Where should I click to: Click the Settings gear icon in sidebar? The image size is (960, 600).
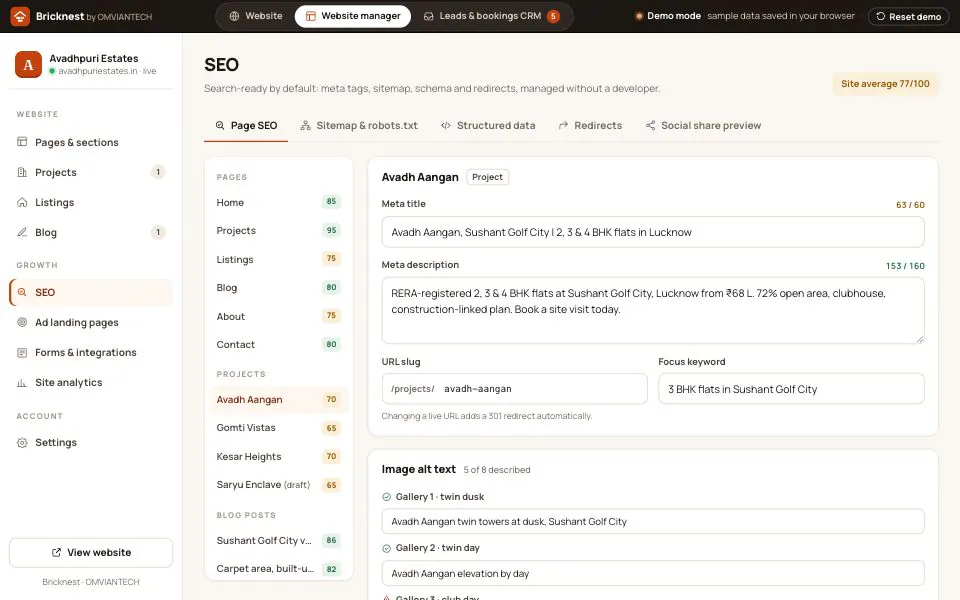click(22, 443)
